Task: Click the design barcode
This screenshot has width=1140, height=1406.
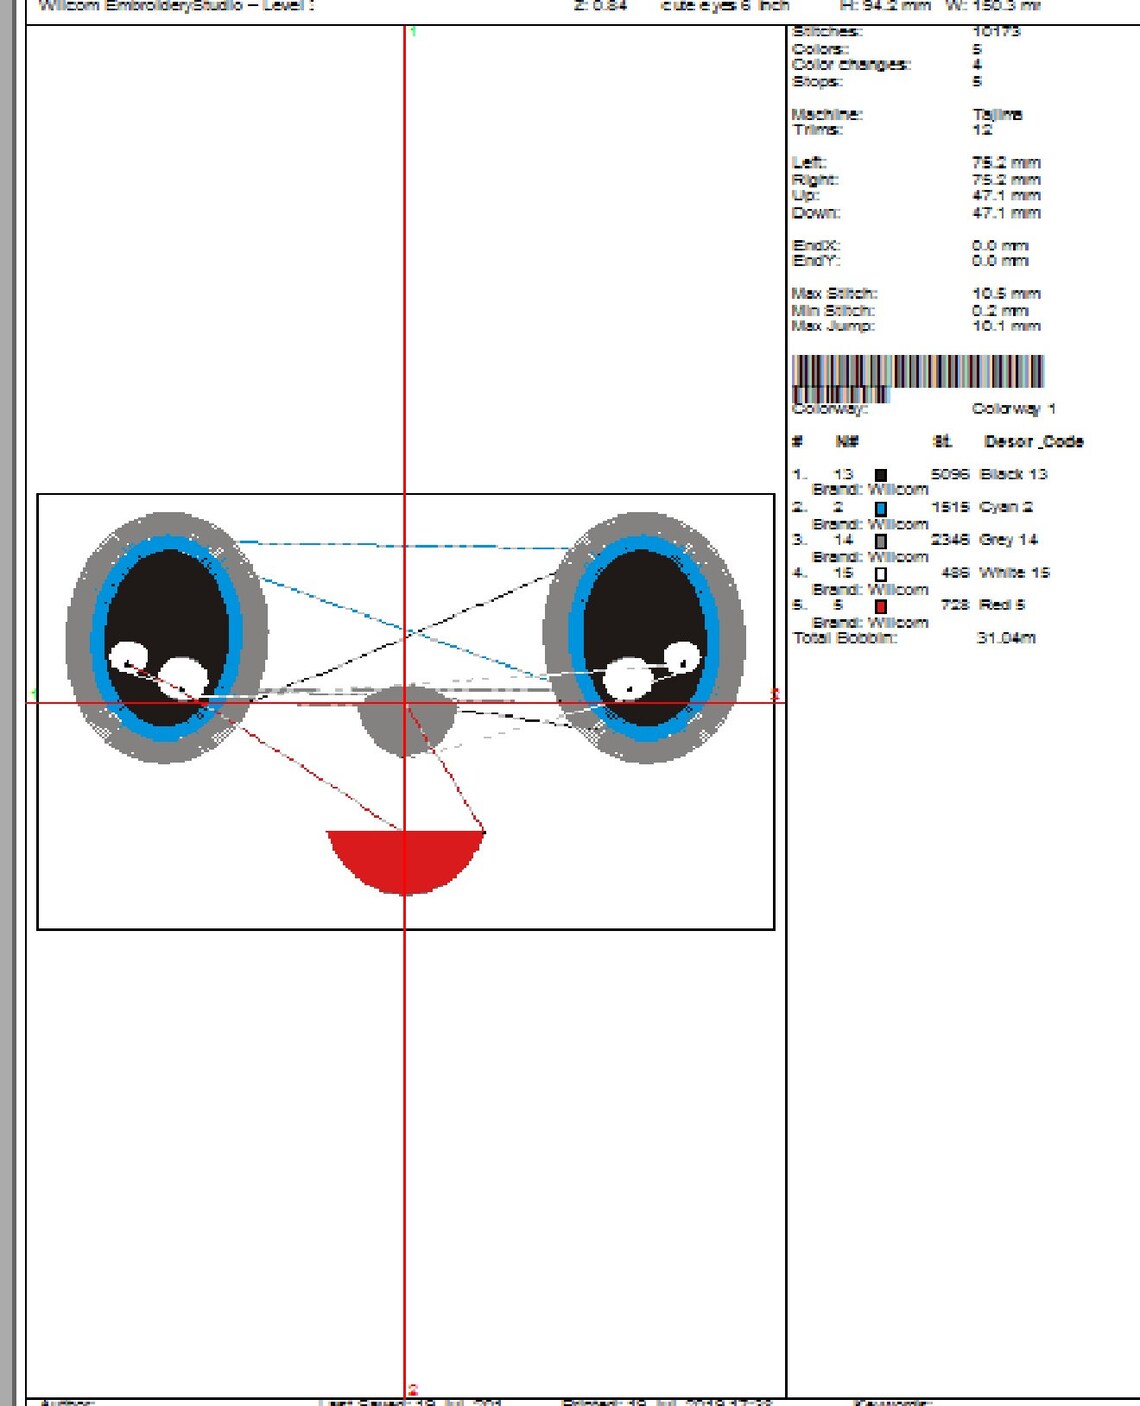Action: pyautogui.click(x=917, y=378)
